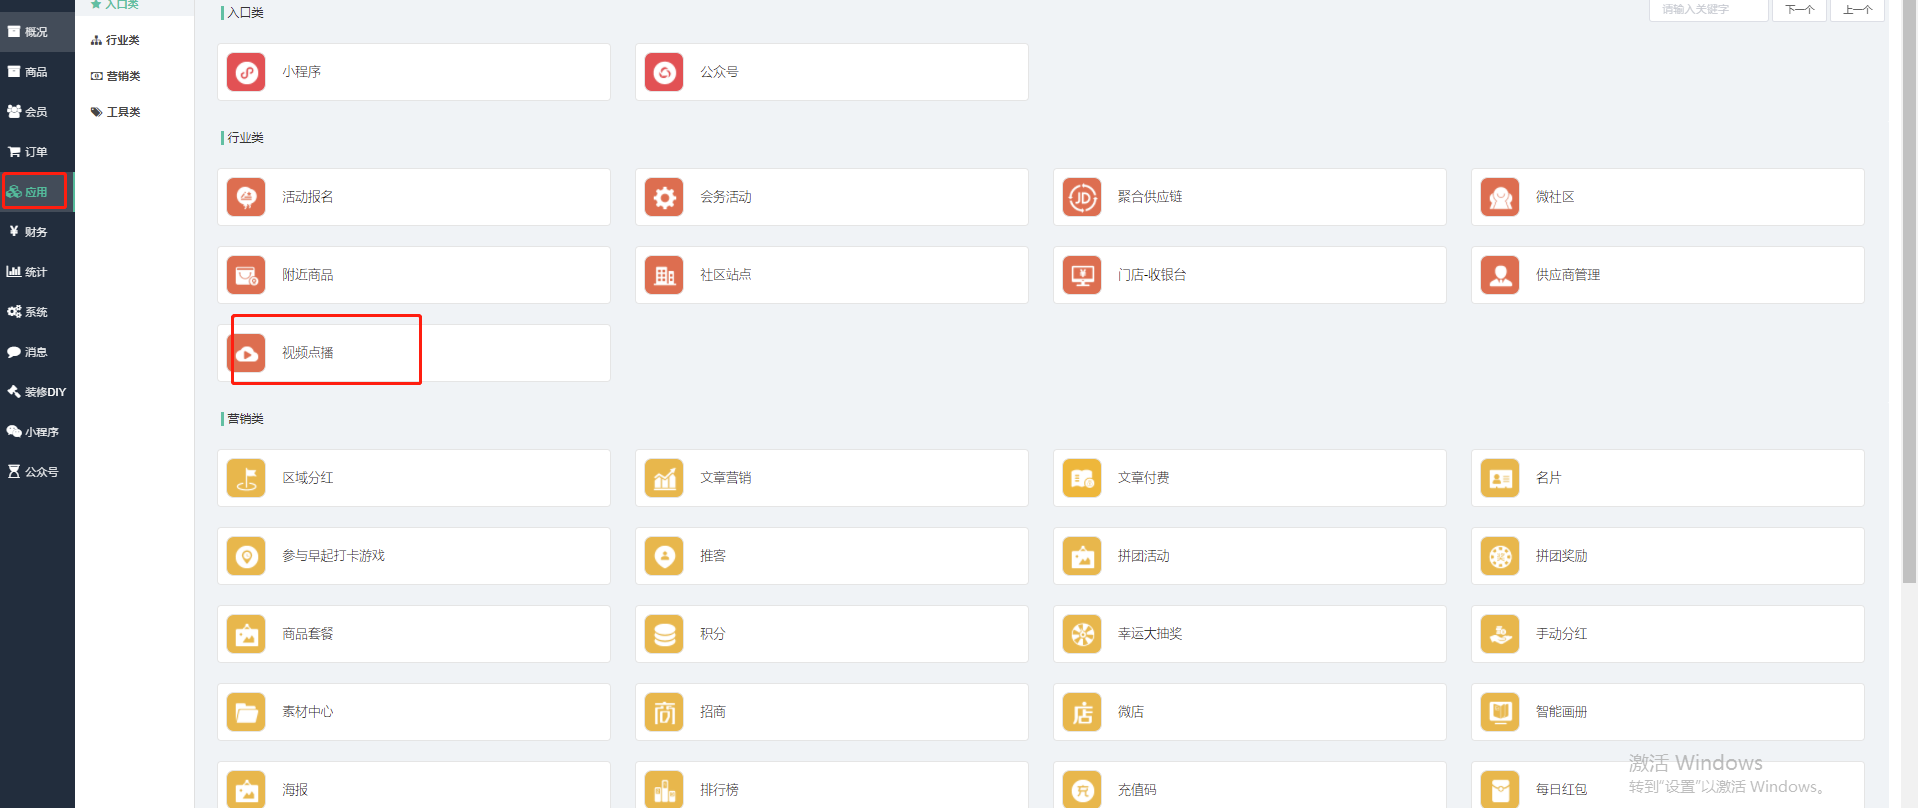This screenshot has width=1918, height=808.
Task: Open the 小程序 app icon in 入口类
Action: pyautogui.click(x=246, y=72)
